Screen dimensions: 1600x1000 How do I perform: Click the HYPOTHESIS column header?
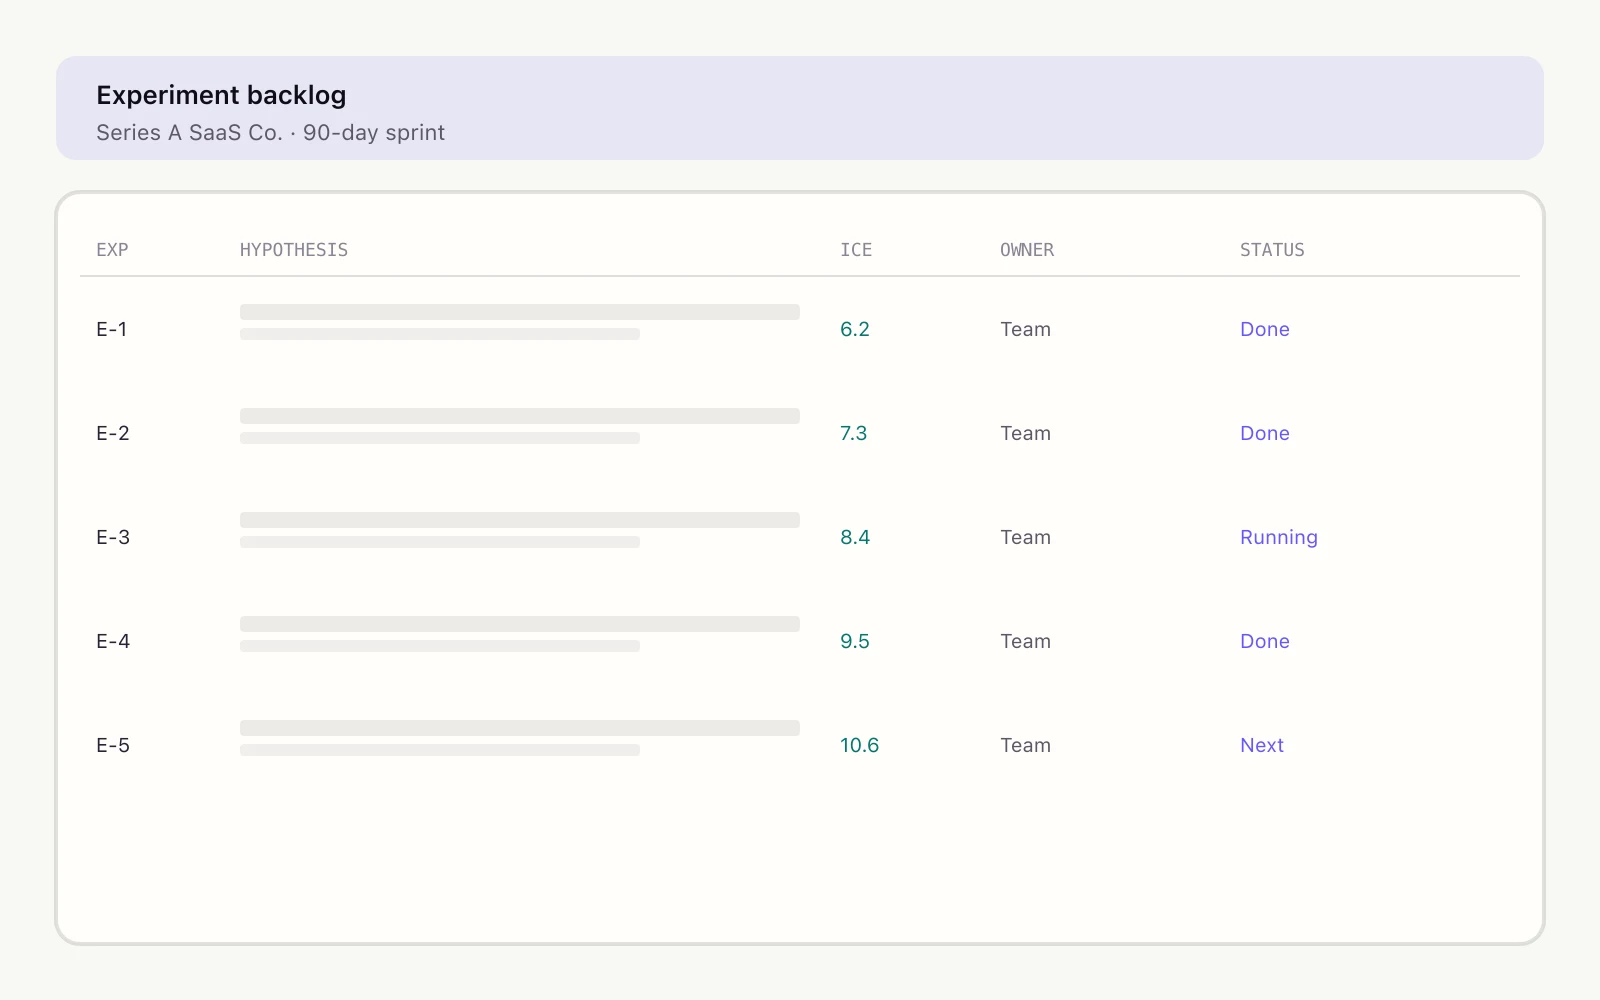294,250
